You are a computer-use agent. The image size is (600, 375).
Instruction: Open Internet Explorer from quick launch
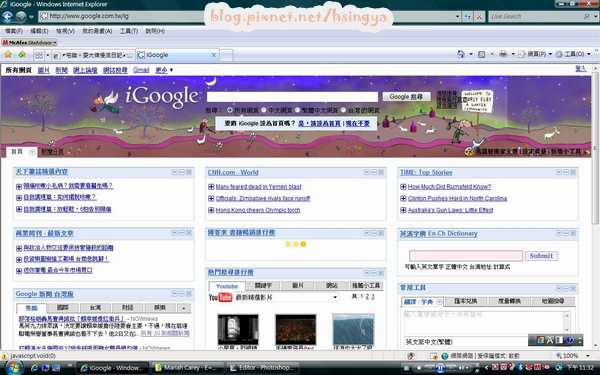[34, 368]
